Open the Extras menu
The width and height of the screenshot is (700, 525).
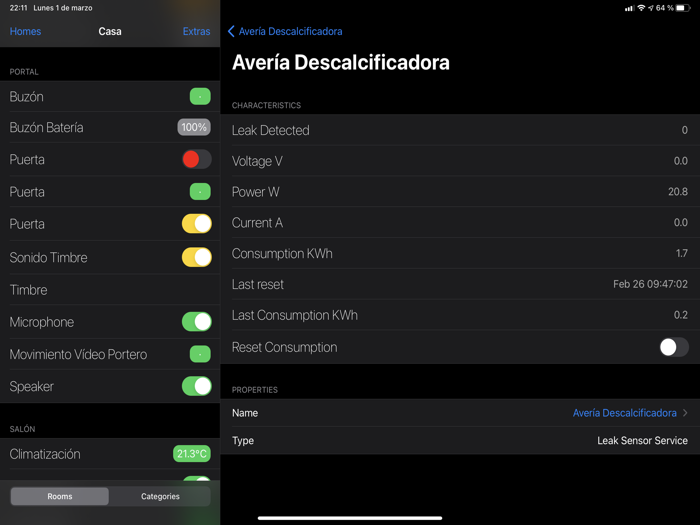196,31
